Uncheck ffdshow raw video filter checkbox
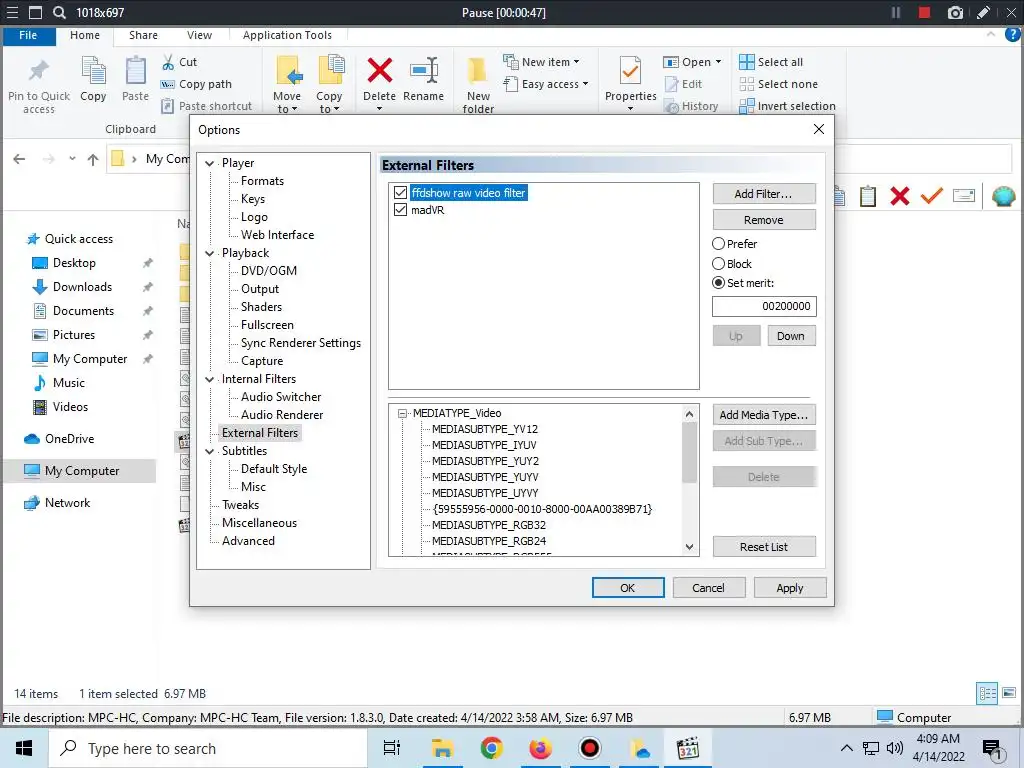This screenshot has width=1024, height=768. coord(400,193)
